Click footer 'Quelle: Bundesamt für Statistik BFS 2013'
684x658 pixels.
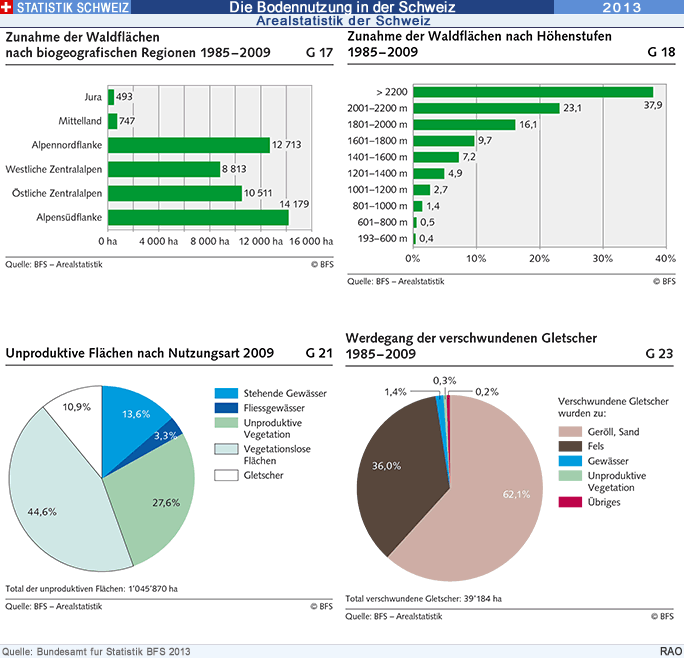(x=96, y=651)
